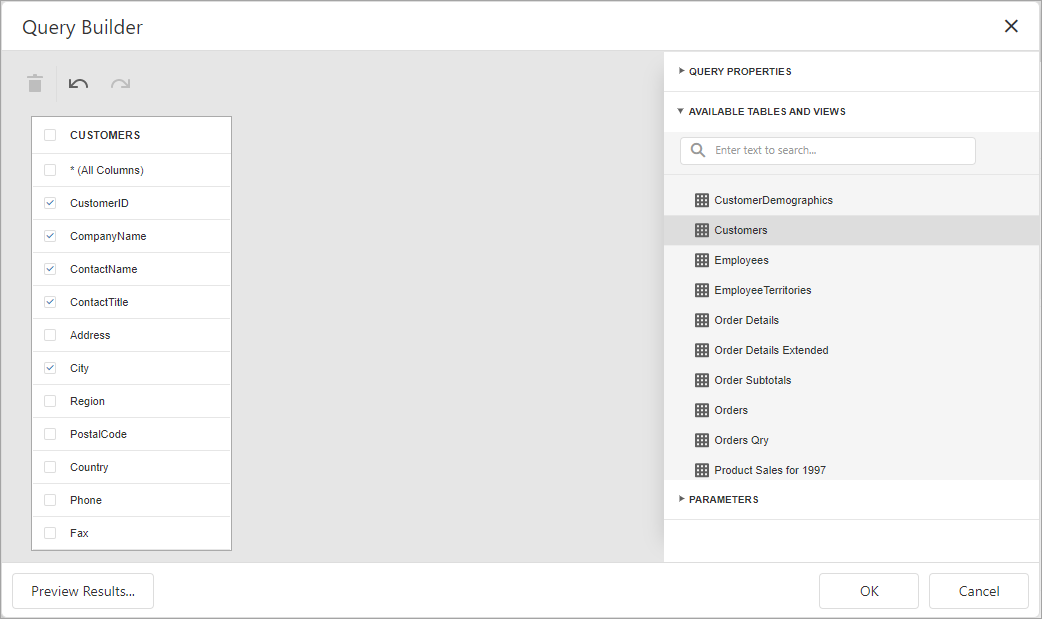
Task: Click the table icon beside Orders Qry
Action: click(702, 440)
